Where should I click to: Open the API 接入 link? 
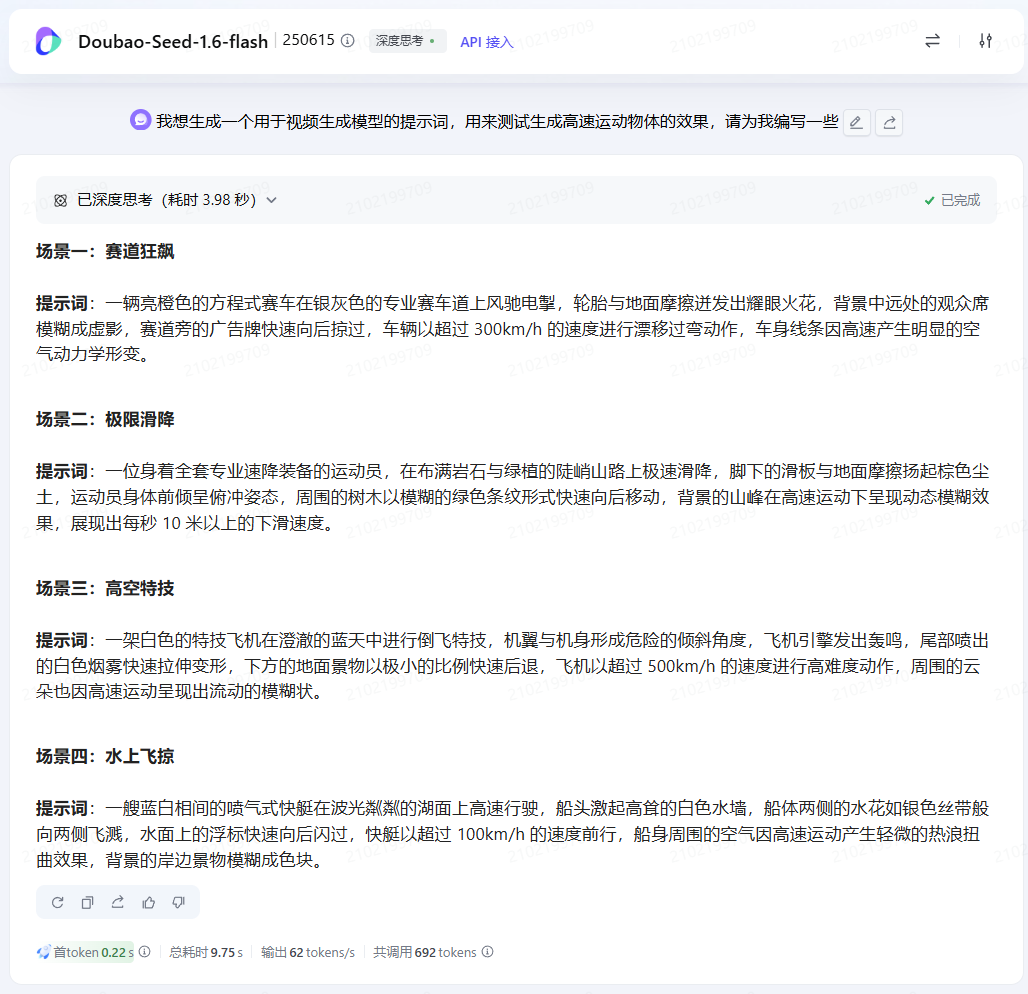[486, 42]
